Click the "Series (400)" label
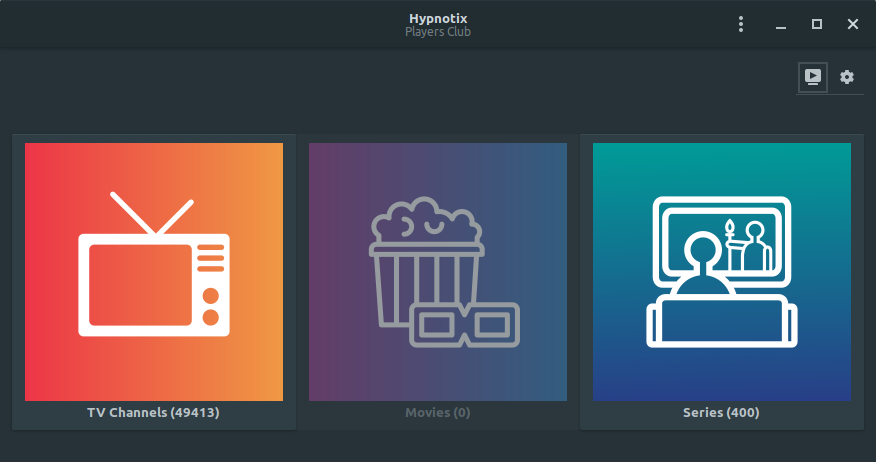The image size is (876, 462). (721, 413)
